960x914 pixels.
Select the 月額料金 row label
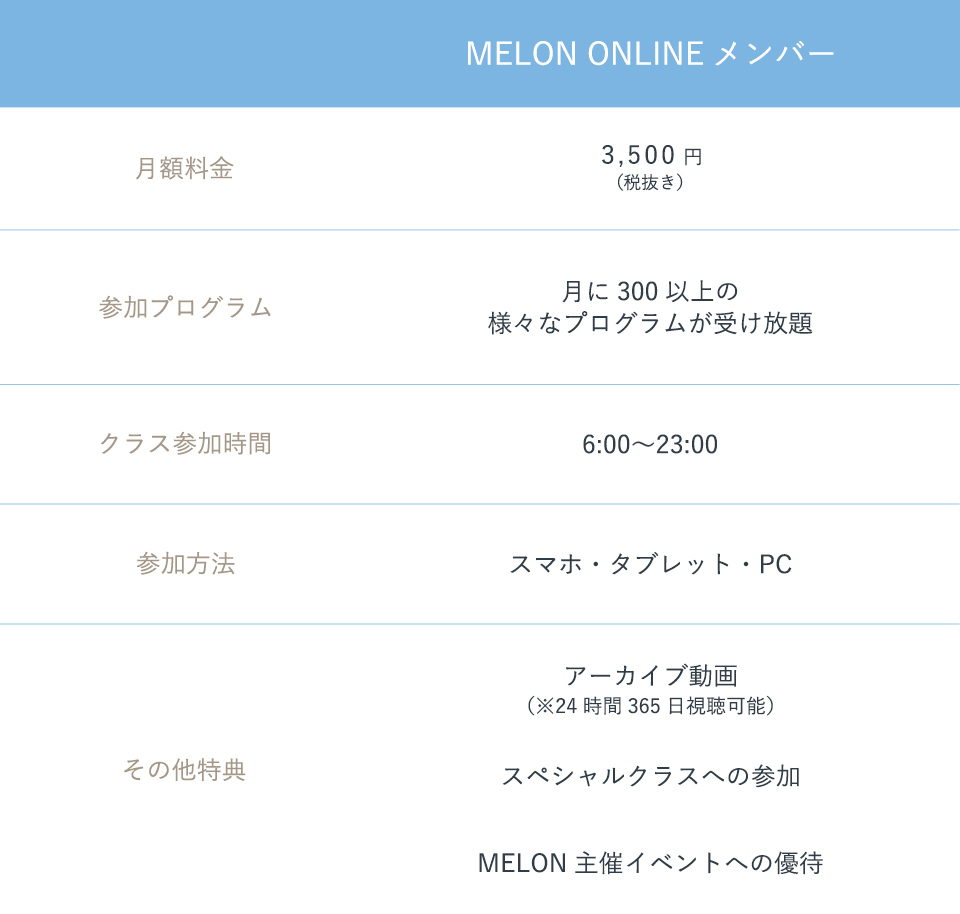[184, 168]
